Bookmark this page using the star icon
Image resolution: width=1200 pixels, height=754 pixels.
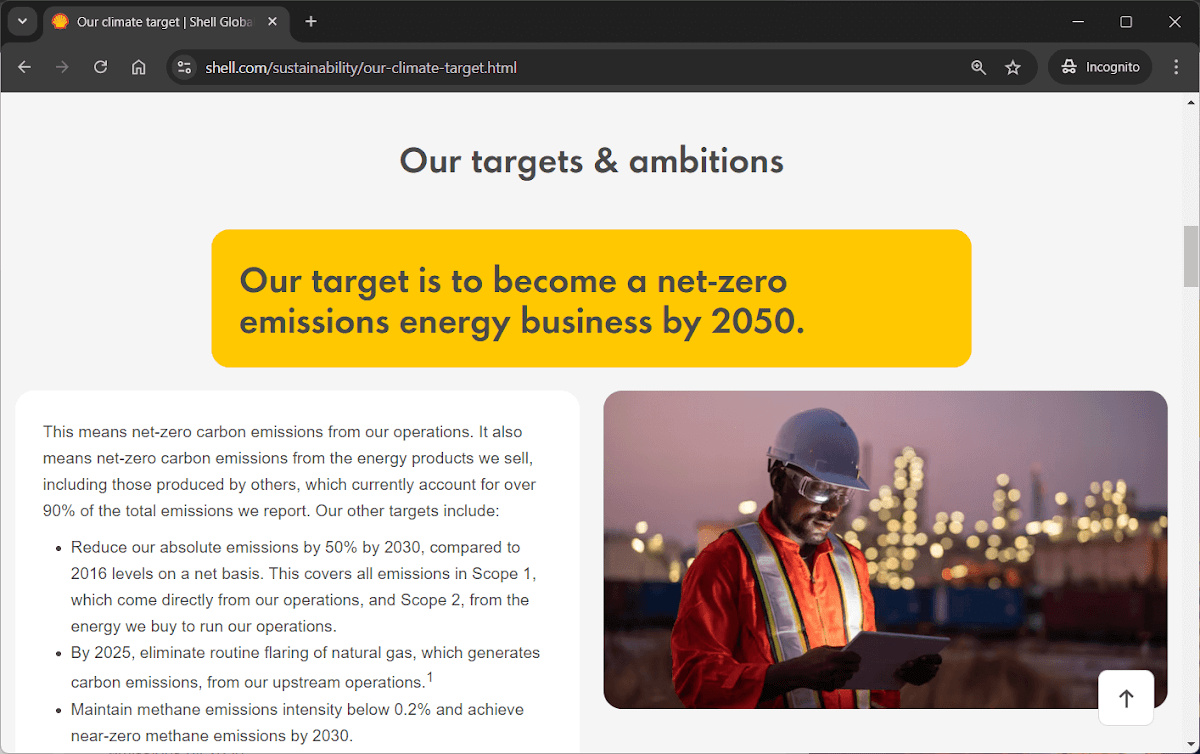1013,67
